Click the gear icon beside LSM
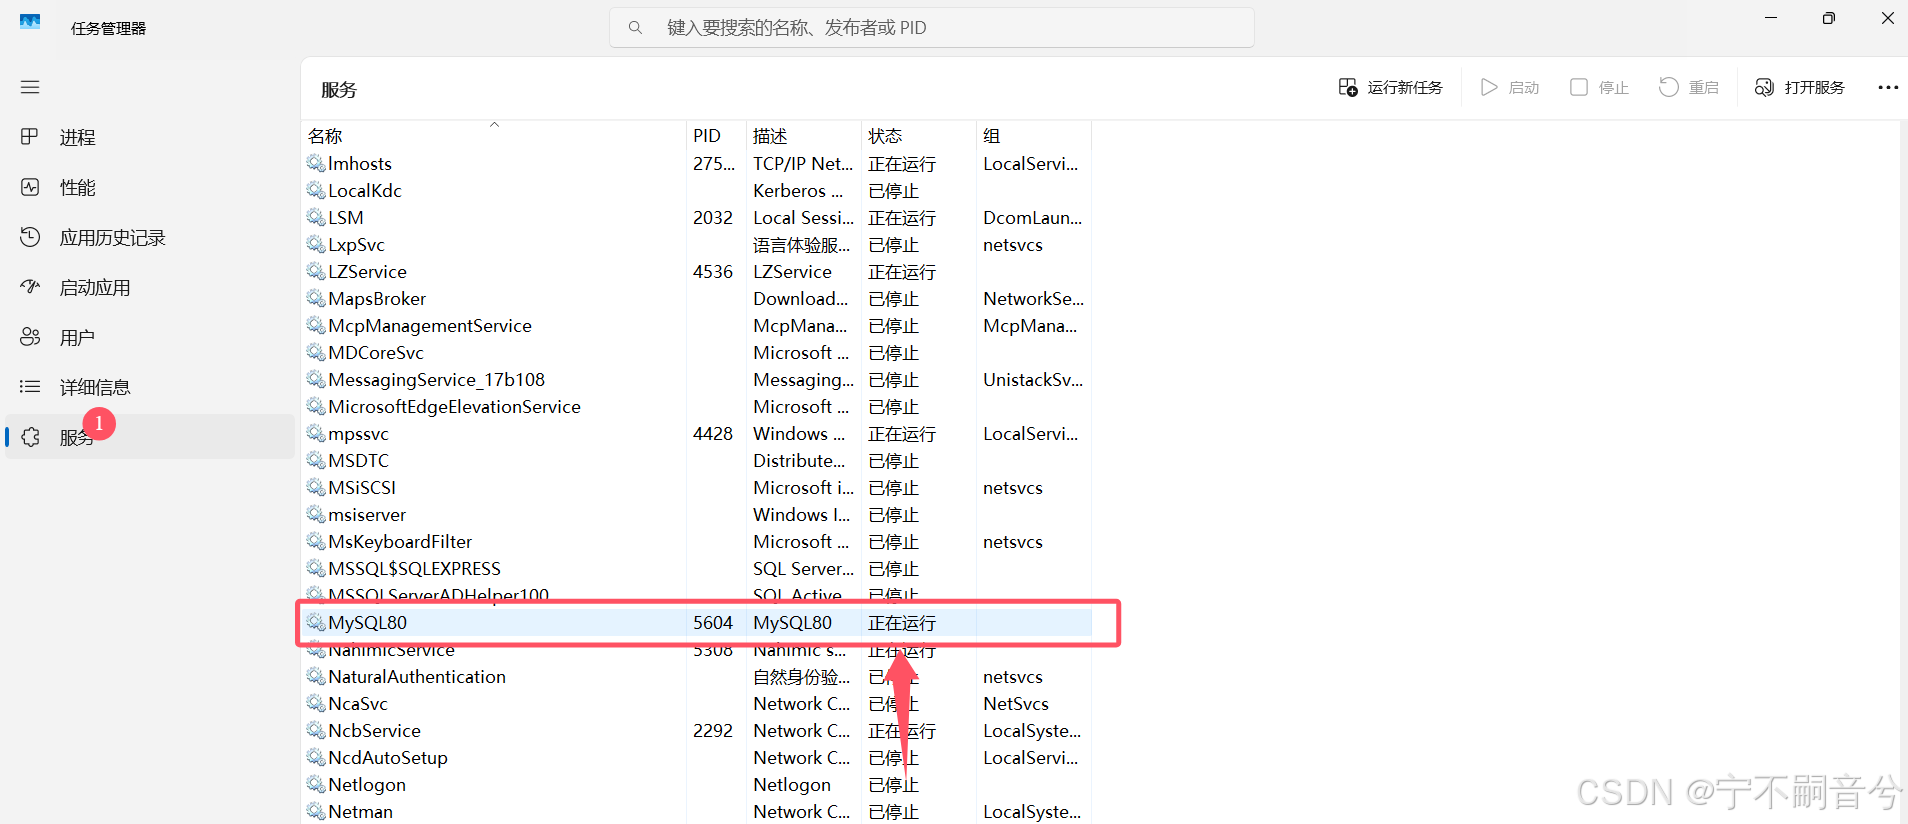This screenshot has width=1908, height=824. click(x=316, y=217)
